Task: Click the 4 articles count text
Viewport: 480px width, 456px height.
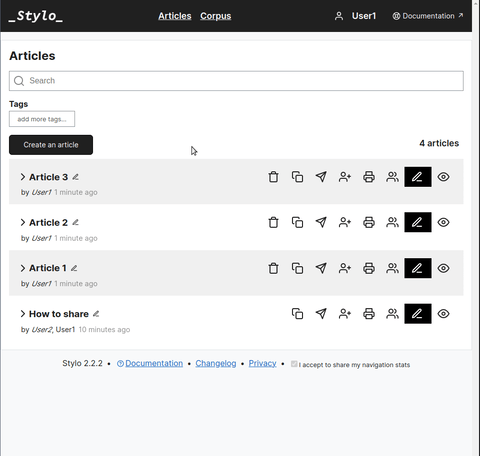Action: (x=439, y=143)
